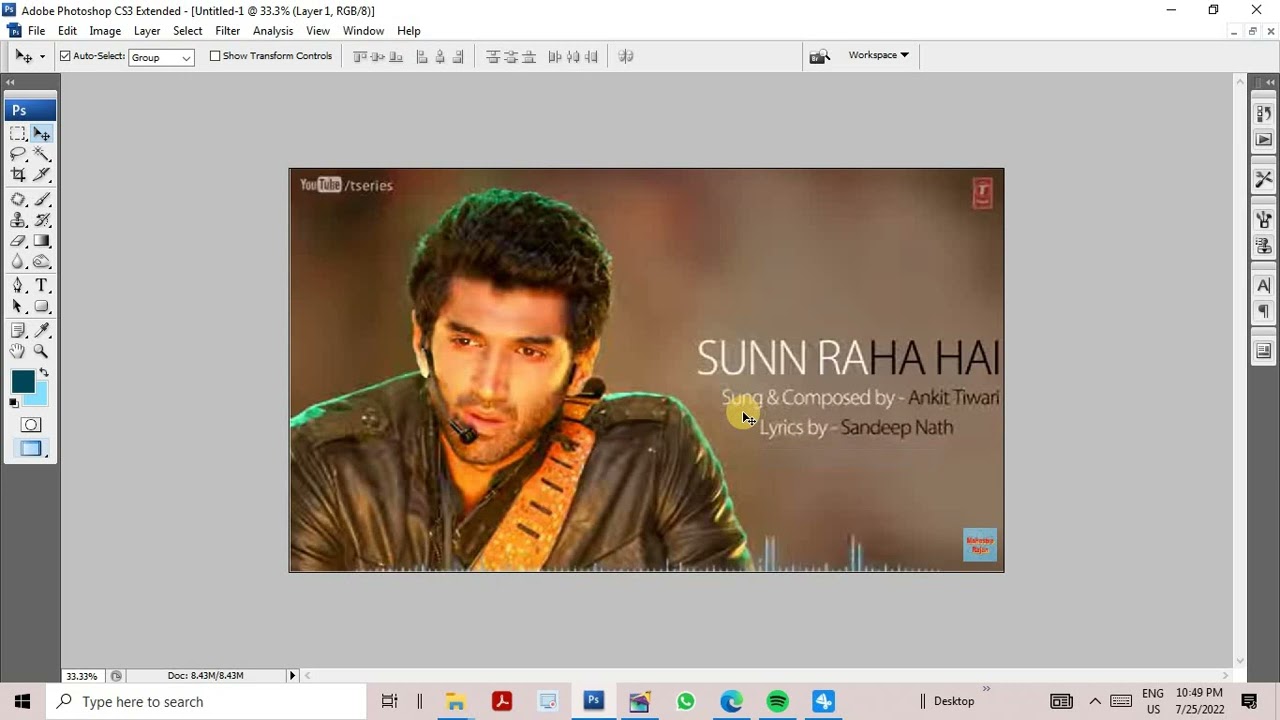The width and height of the screenshot is (1280, 720).
Task: Select the Slice tool
Action: 41,175
